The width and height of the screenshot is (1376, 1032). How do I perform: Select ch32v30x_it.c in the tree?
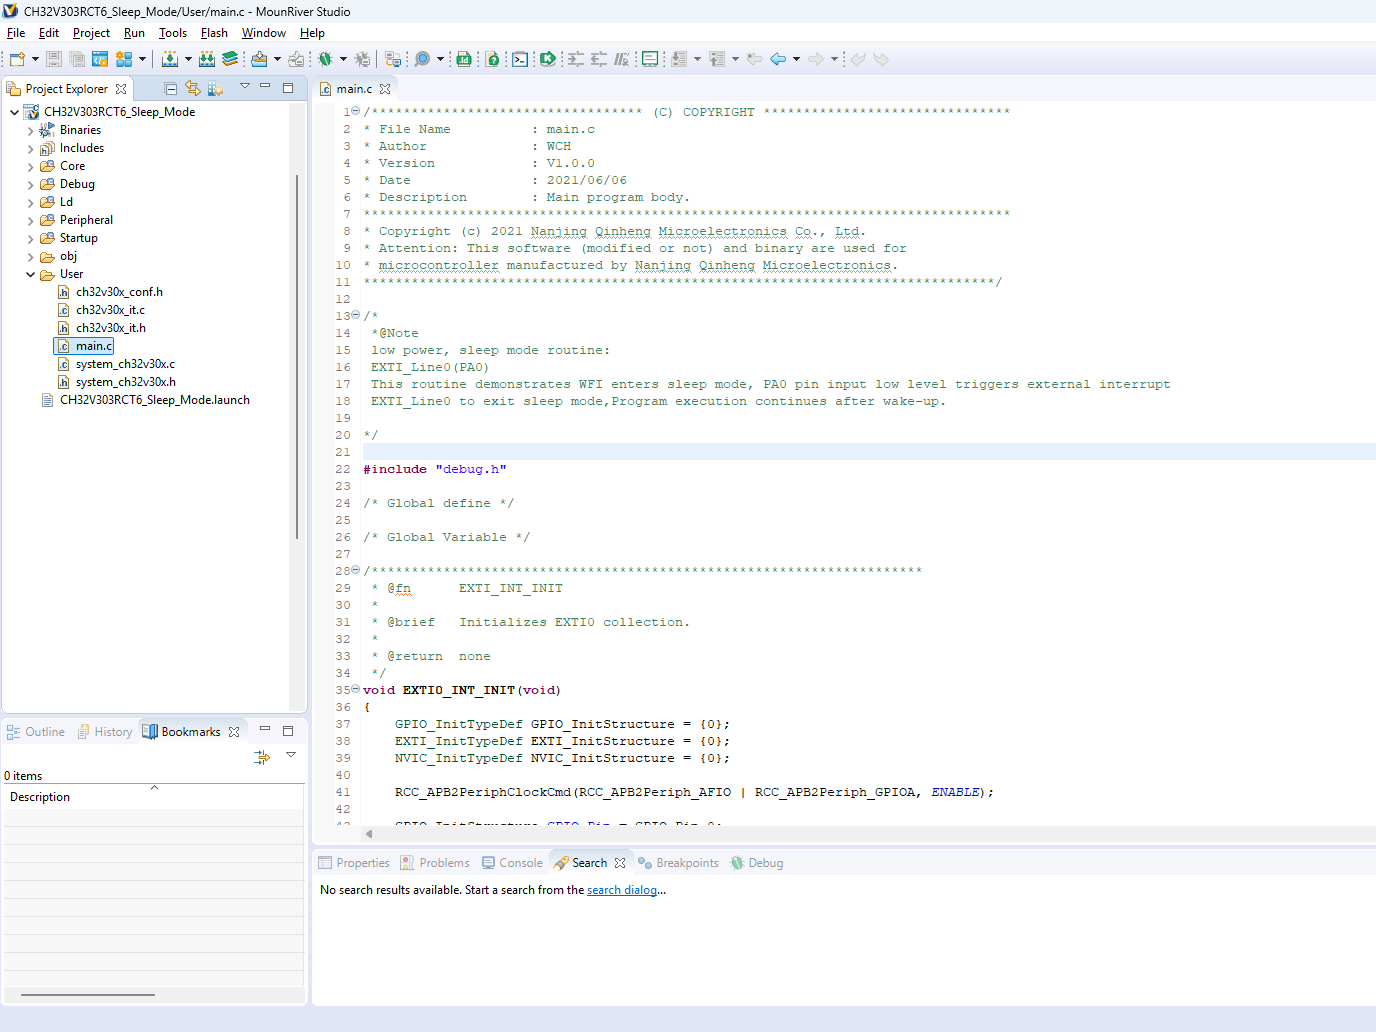110,310
